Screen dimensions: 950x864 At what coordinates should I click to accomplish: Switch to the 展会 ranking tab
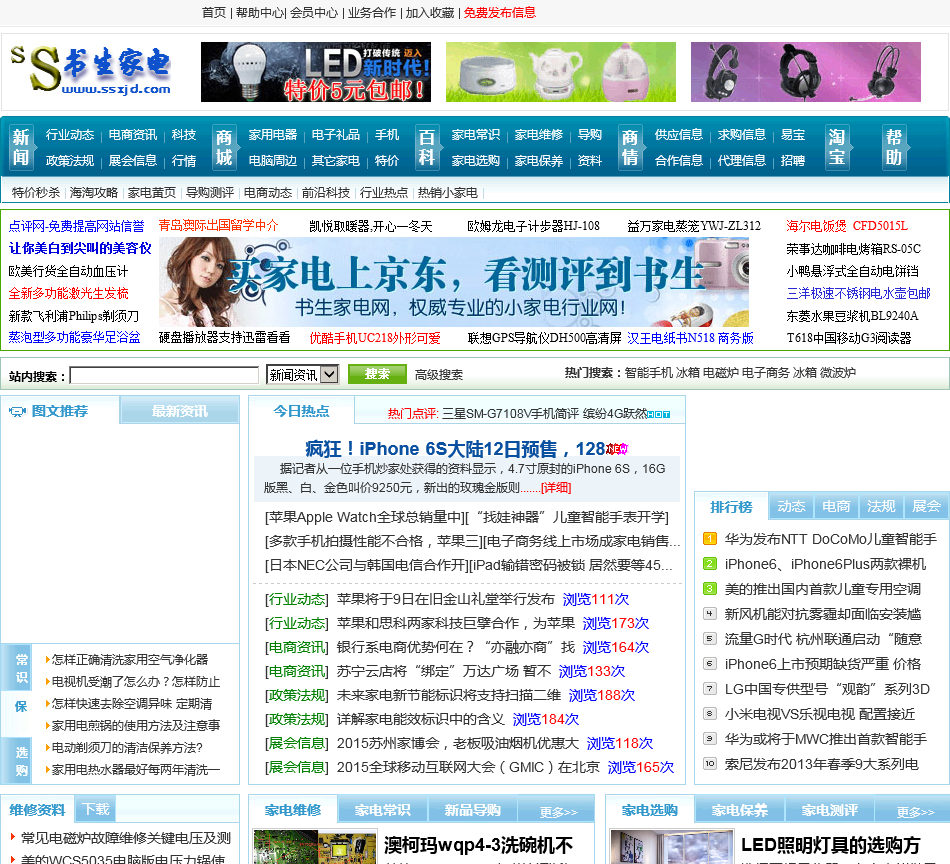click(926, 507)
